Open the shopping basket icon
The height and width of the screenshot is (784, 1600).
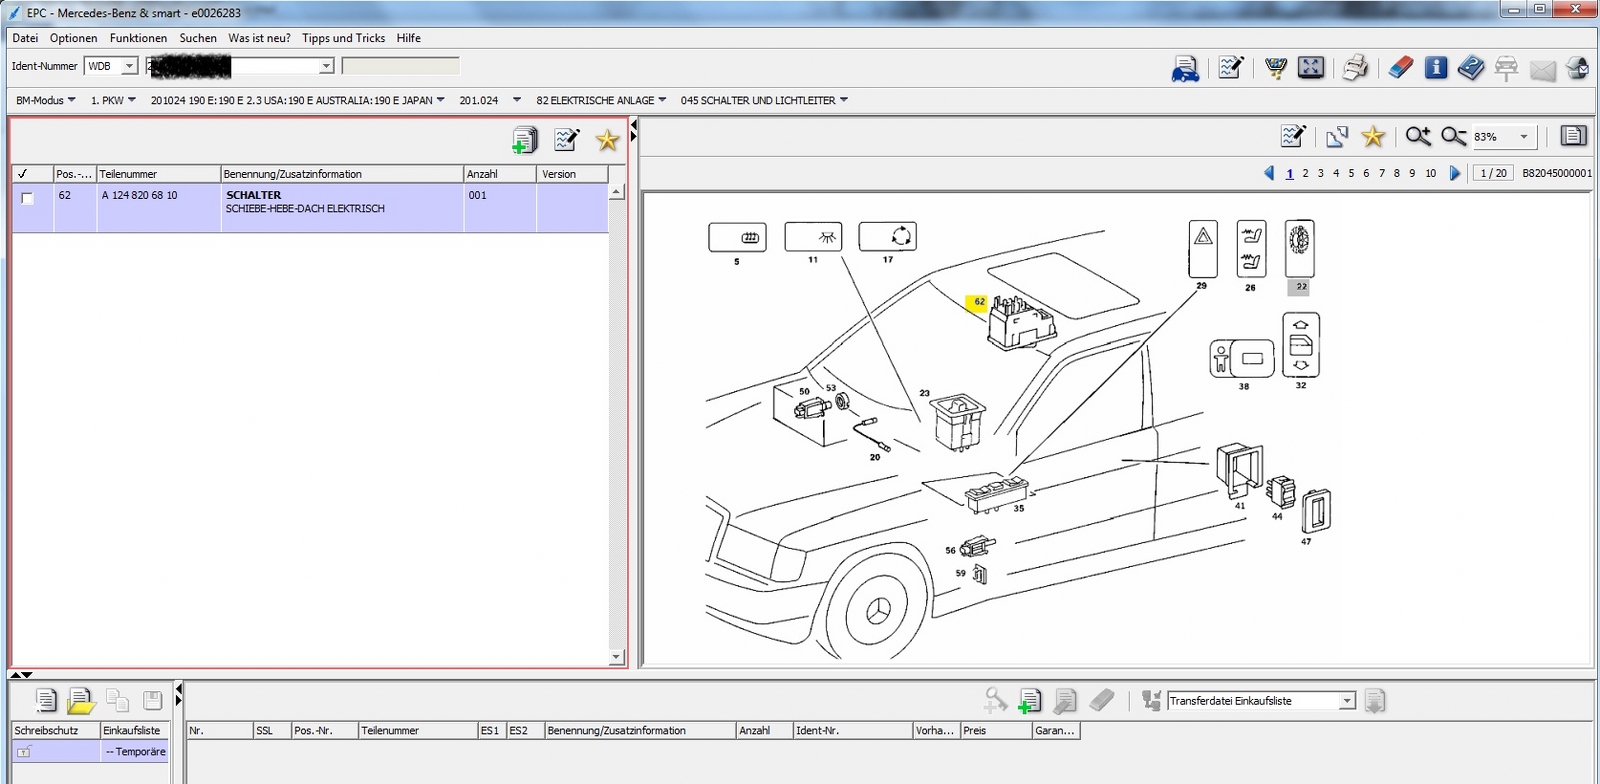[x=1276, y=68]
